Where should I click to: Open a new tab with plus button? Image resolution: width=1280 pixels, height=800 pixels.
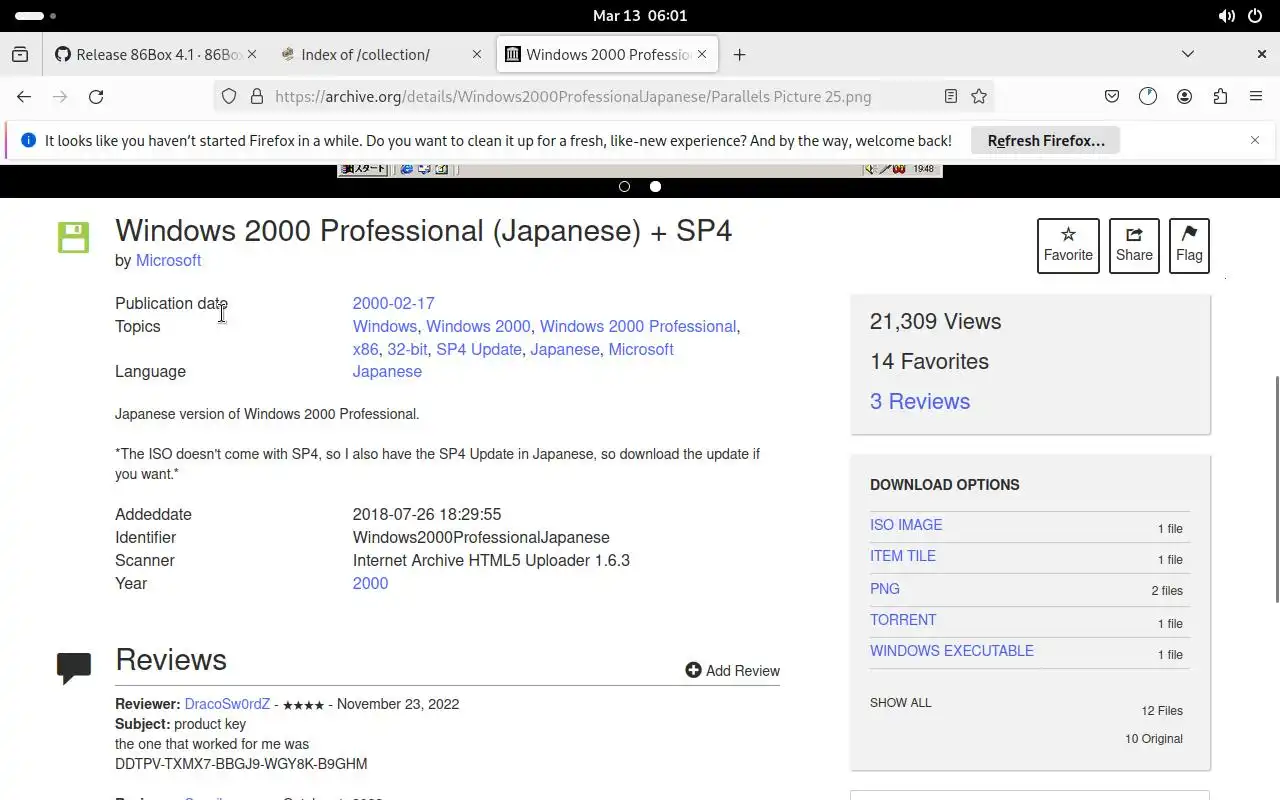[x=739, y=55]
